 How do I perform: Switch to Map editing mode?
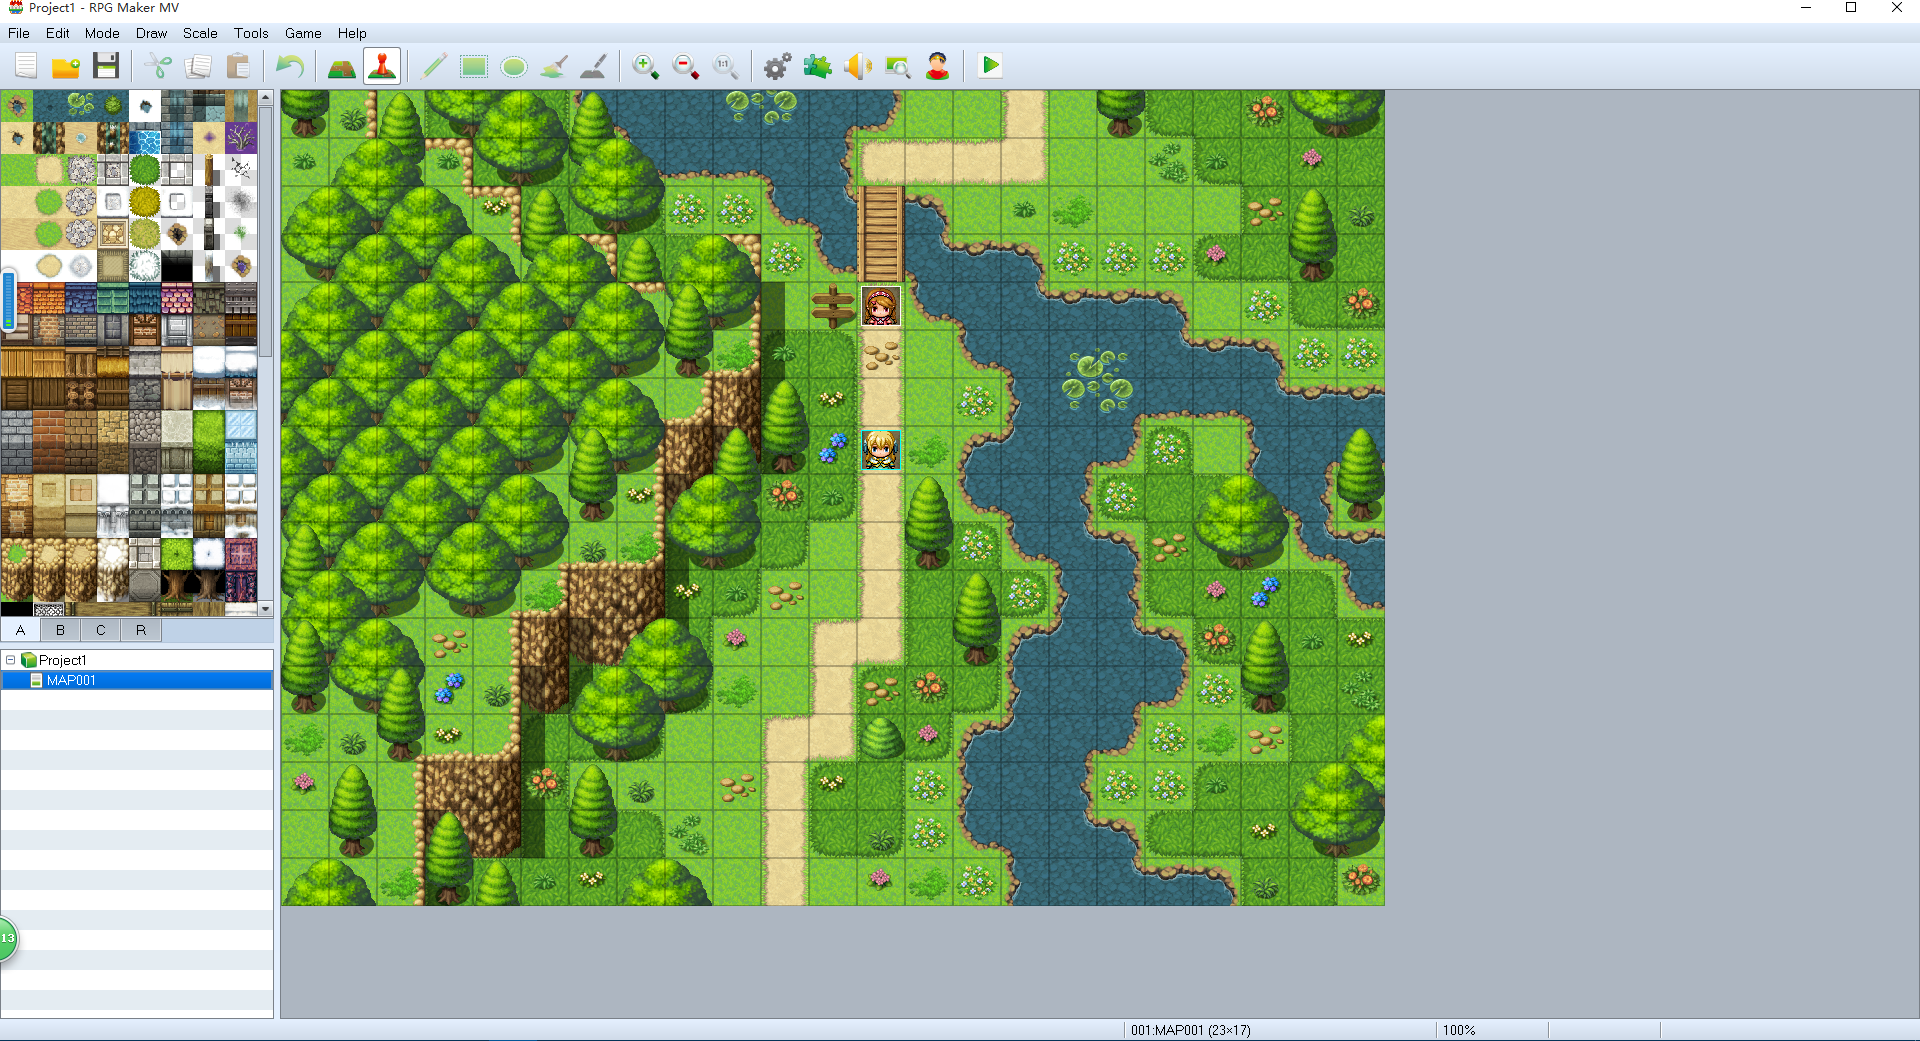click(x=342, y=66)
